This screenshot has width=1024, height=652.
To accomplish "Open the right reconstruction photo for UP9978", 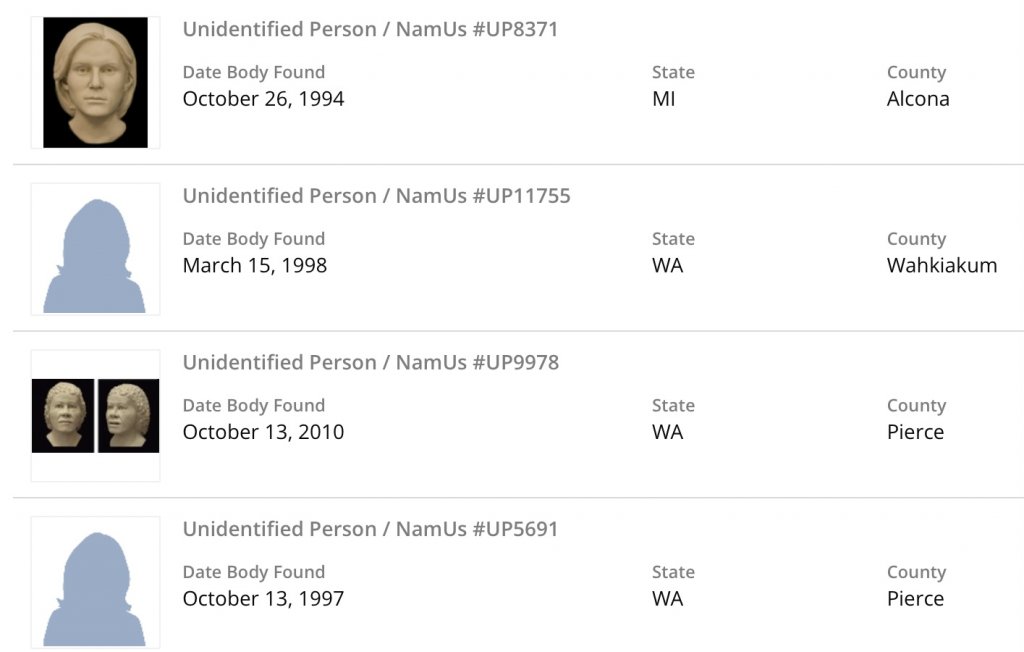I will coord(128,415).
